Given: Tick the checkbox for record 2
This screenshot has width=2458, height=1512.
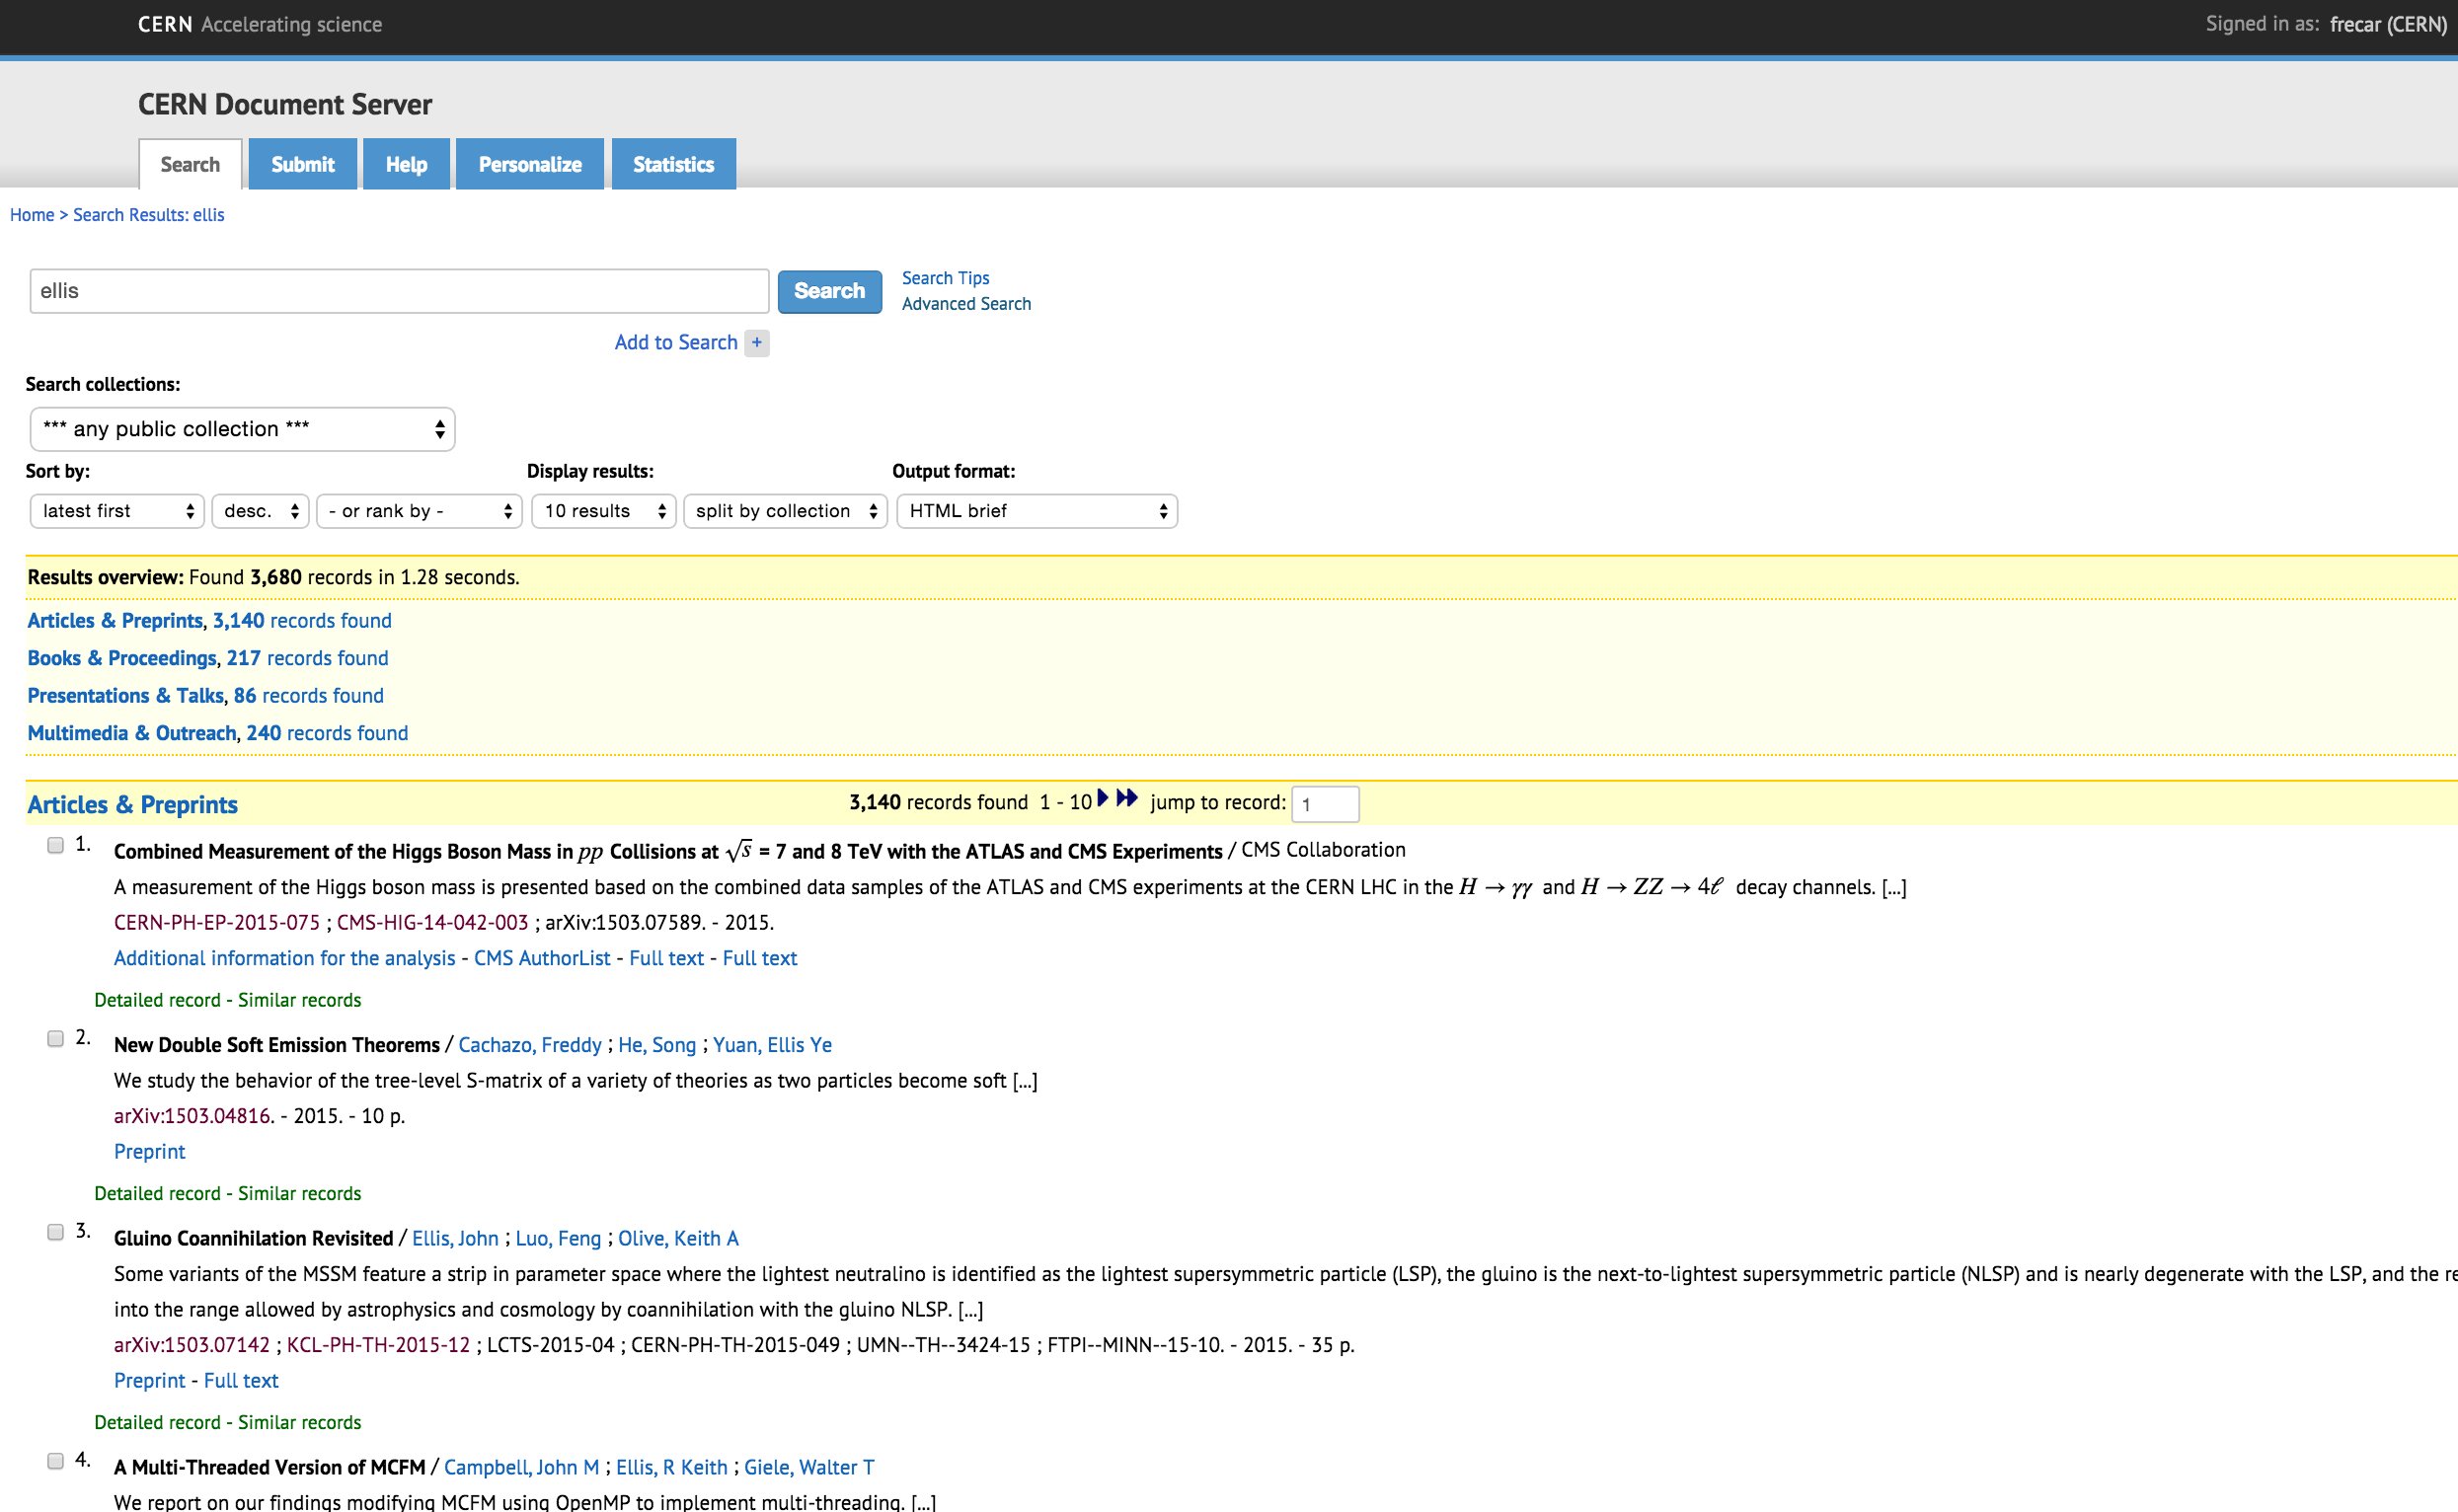Looking at the screenshot, I should [x=56, y=1039].
